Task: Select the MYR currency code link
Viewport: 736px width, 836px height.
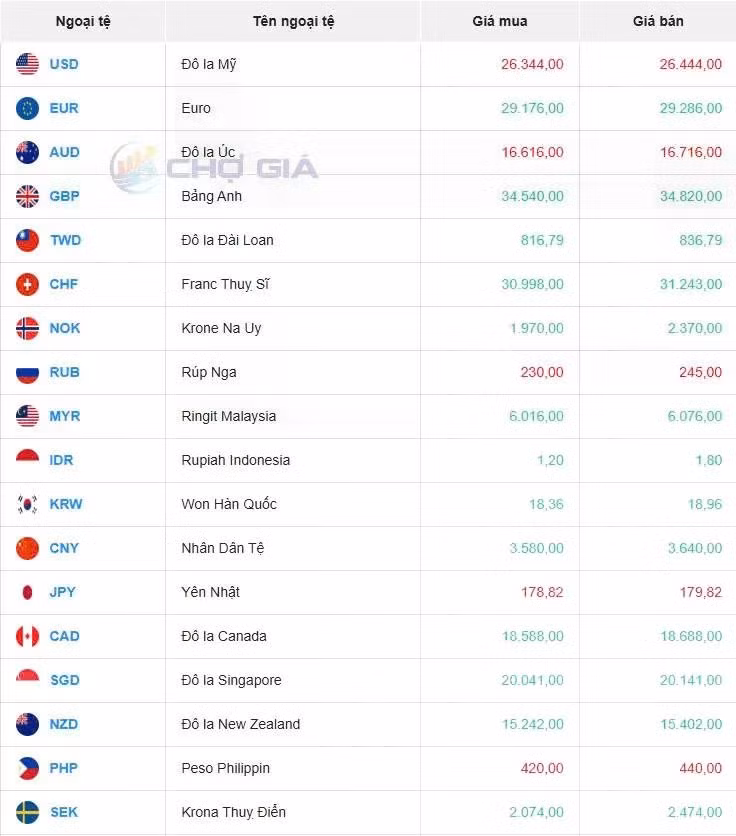Action: pos(65,416)
